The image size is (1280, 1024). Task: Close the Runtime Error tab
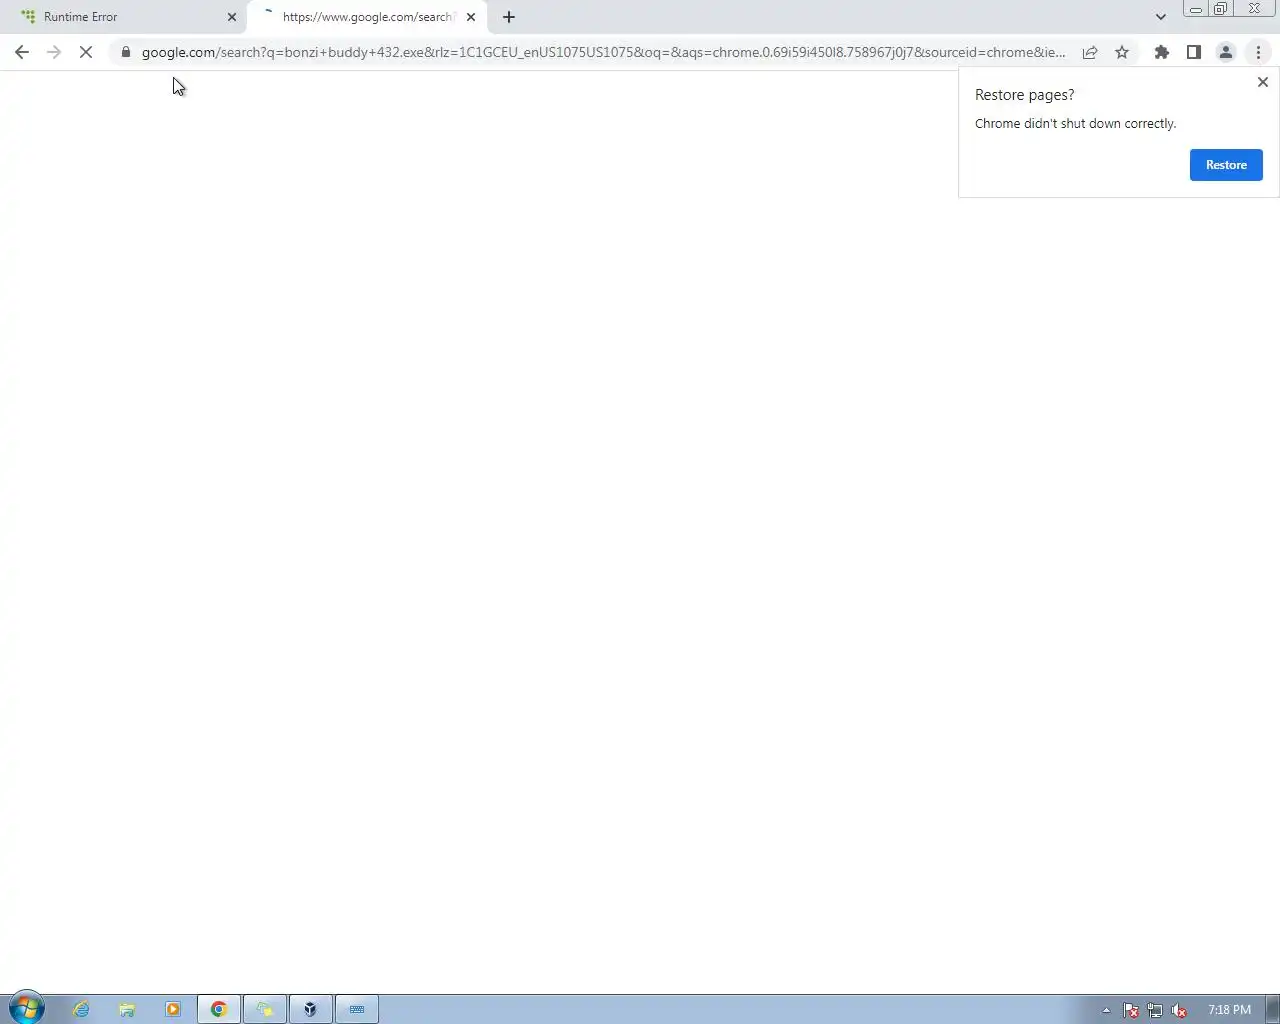point(232,17)
